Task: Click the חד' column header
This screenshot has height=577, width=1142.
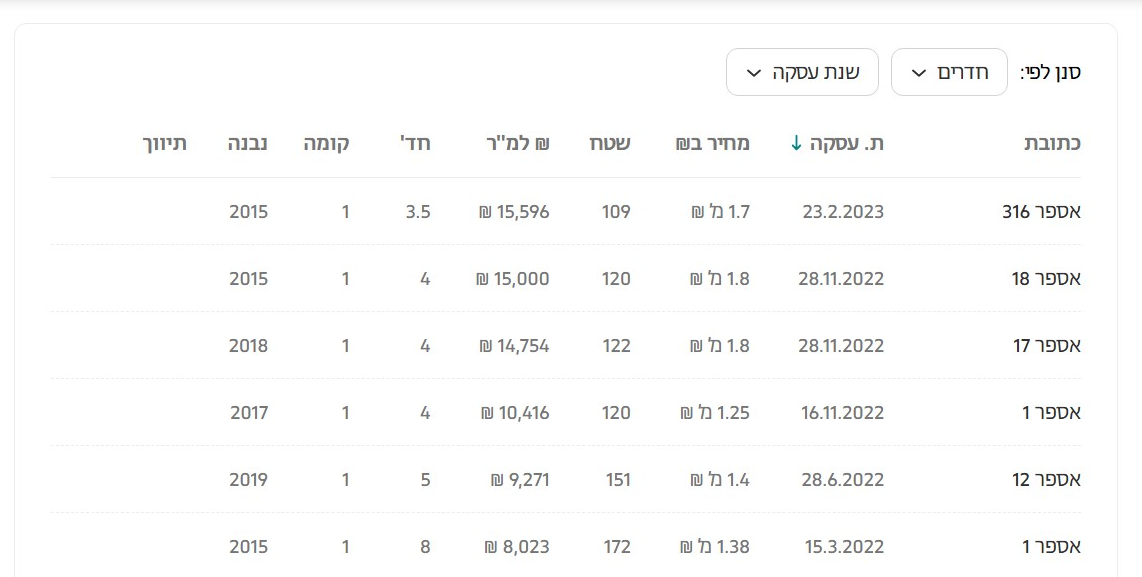Action: (x=415, y=143)
